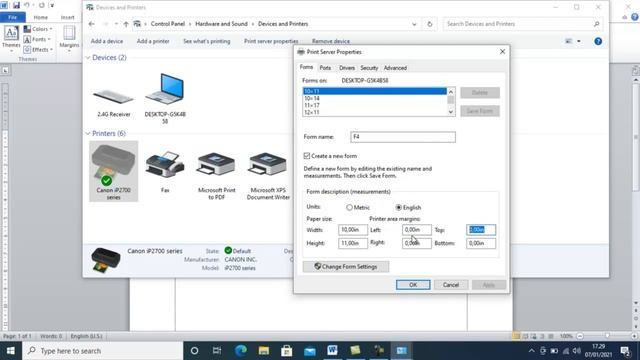Screen dimensions: 640x360
Task: Select the 2.4G Receiver device icon
Action: 113,97
